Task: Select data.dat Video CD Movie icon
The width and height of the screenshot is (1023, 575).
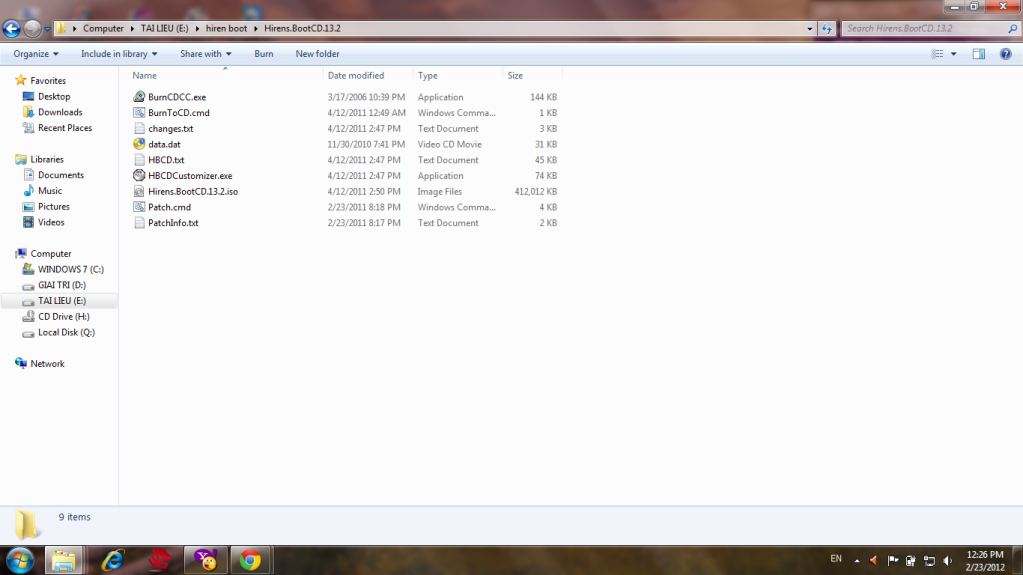Action: pyautogui.click(x=139, y=144)
